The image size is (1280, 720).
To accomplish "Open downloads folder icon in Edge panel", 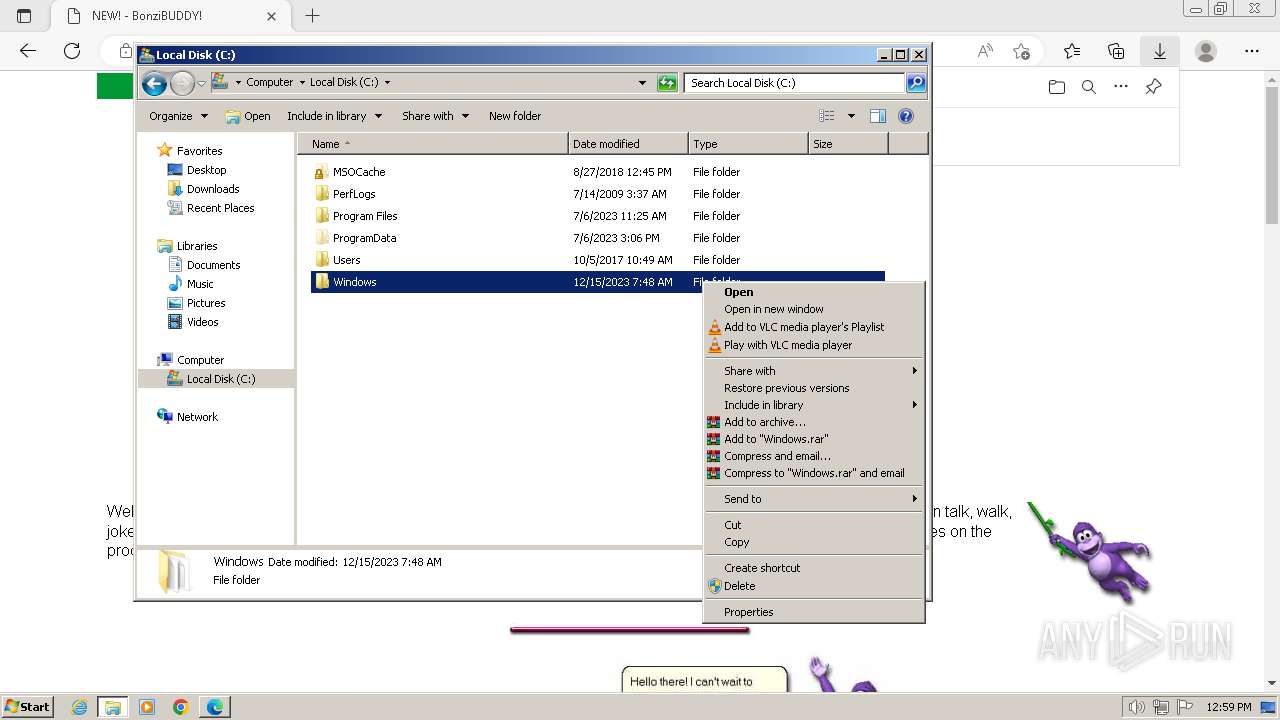I will point(1057,87).
